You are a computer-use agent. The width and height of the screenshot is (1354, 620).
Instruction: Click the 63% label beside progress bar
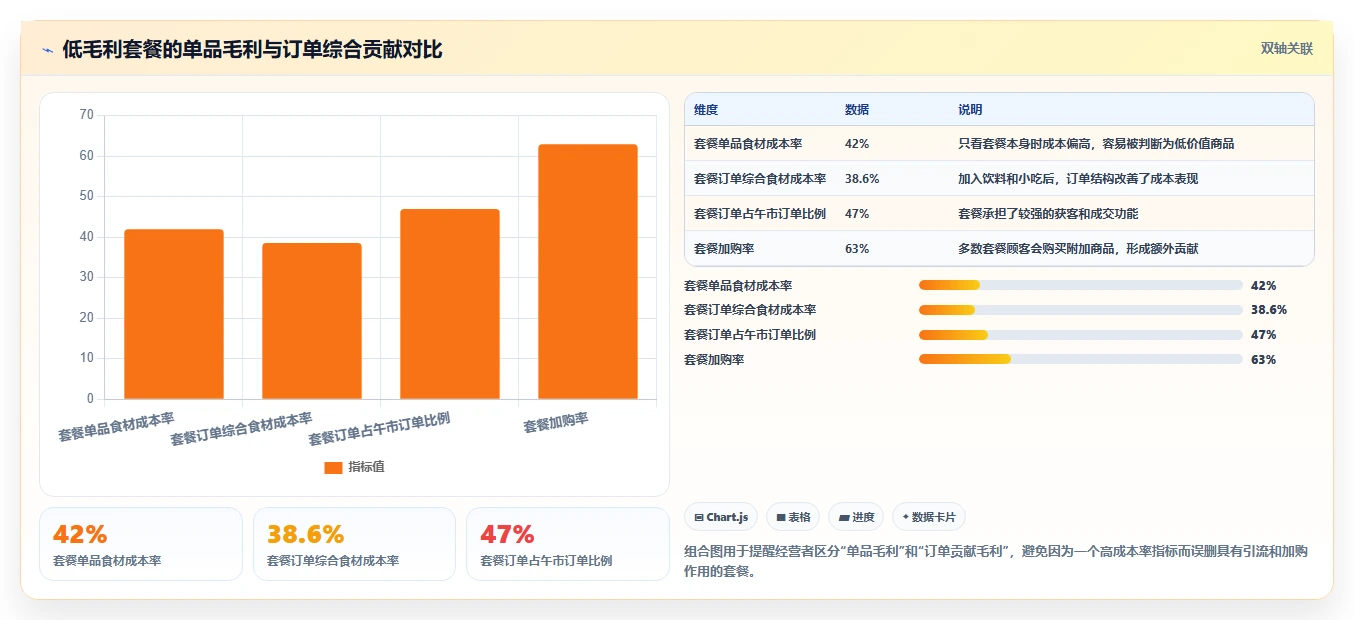click(x=1263, y=360)
